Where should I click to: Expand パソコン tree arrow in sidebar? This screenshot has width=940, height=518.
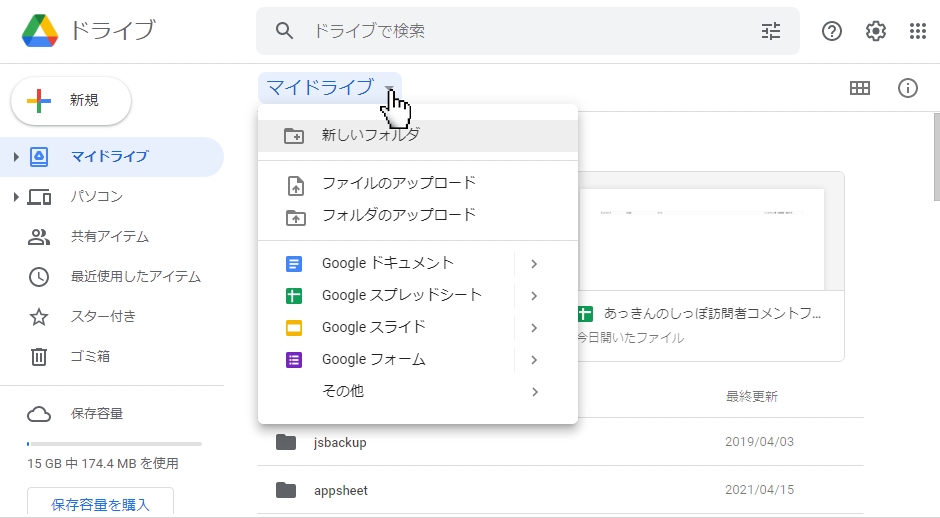(16, 197)
